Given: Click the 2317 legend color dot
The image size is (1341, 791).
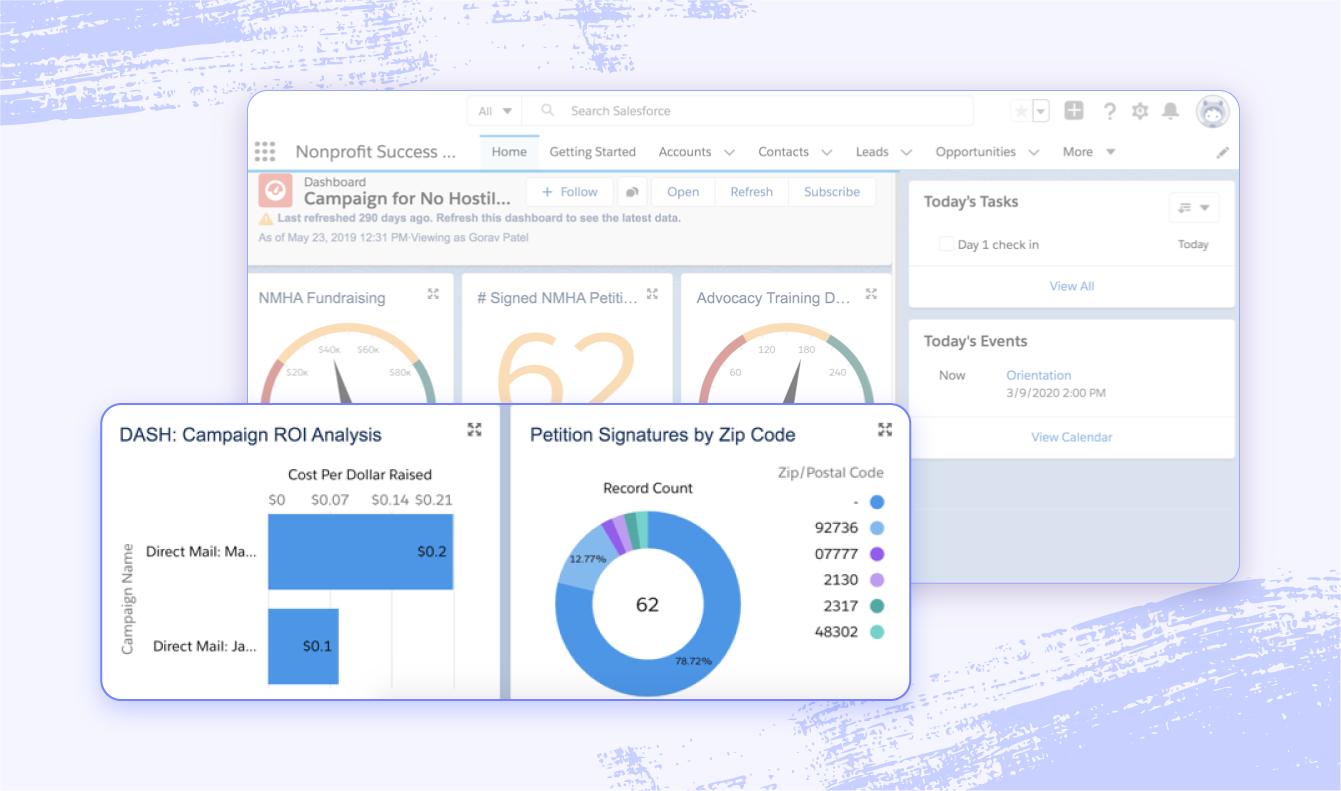Looking at the screenshot, I should point(877,606).
